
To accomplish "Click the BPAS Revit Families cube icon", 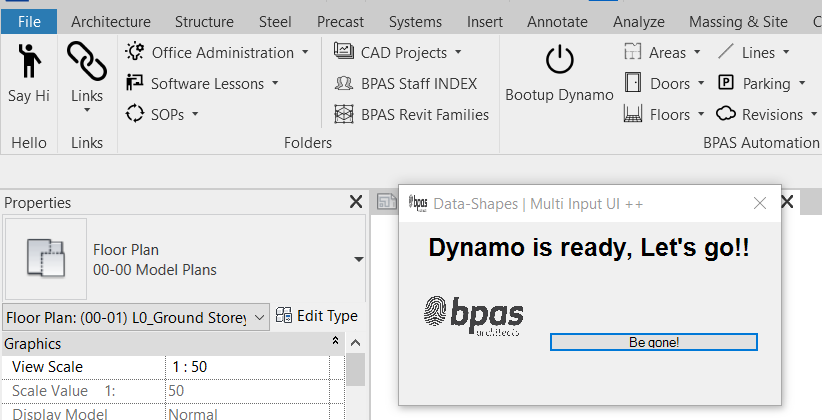I will pyautogui.click(x=344, y=114).
